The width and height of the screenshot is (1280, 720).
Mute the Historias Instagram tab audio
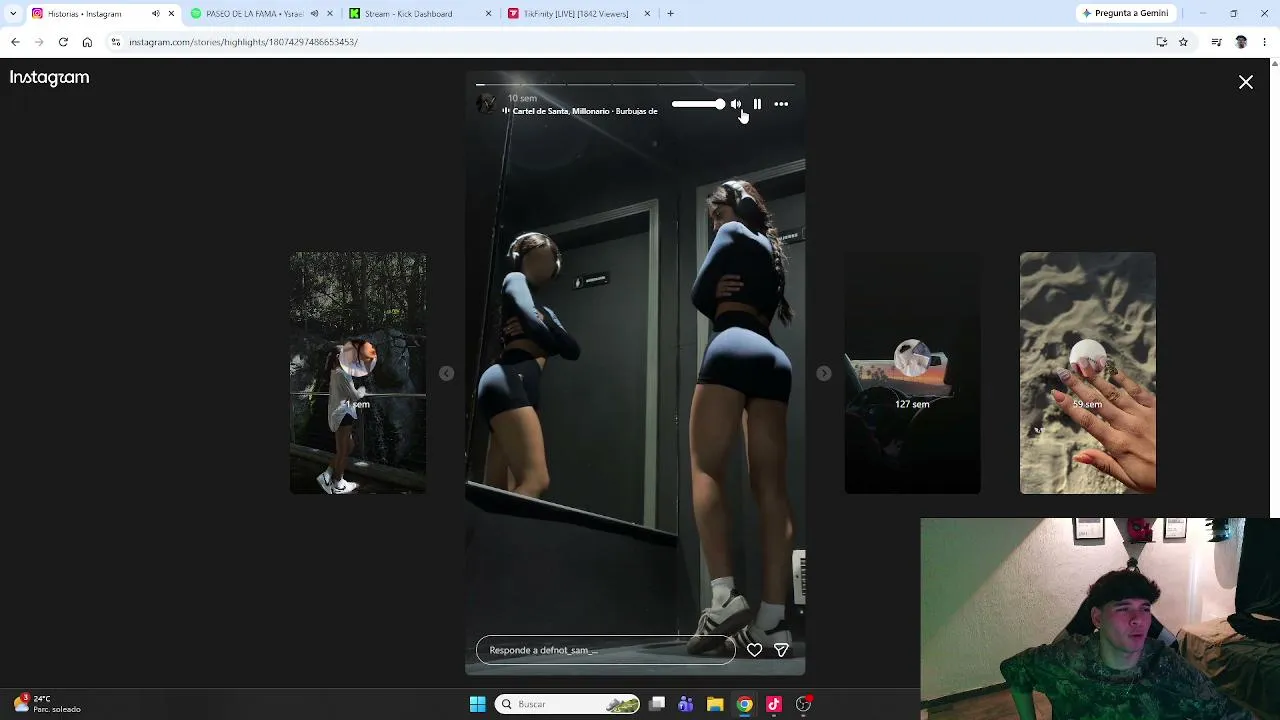tap(155, 14)
